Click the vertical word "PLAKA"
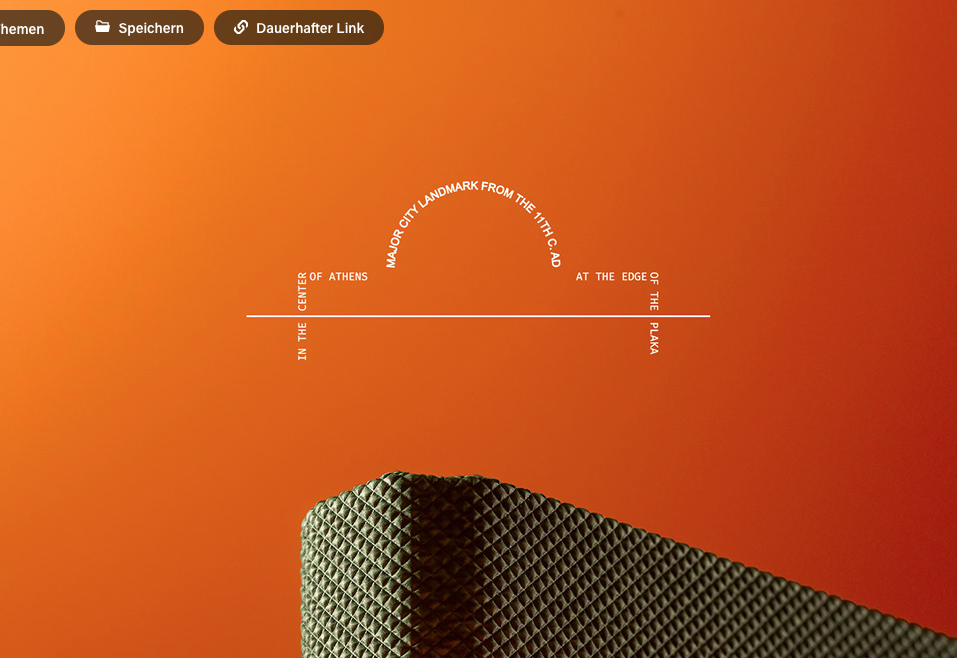Image resolution: width=957 pixels, height=658 pixels. [654, 338]
